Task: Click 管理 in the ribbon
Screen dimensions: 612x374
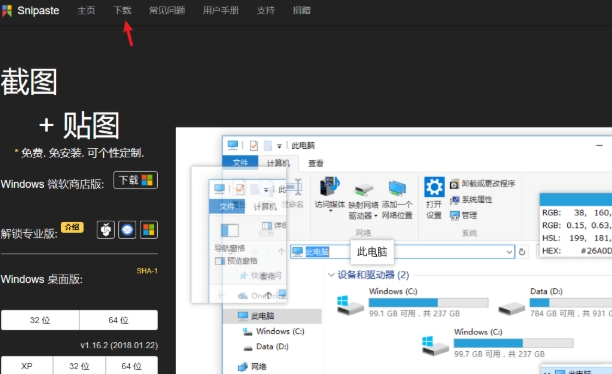Action: [463, 215]
